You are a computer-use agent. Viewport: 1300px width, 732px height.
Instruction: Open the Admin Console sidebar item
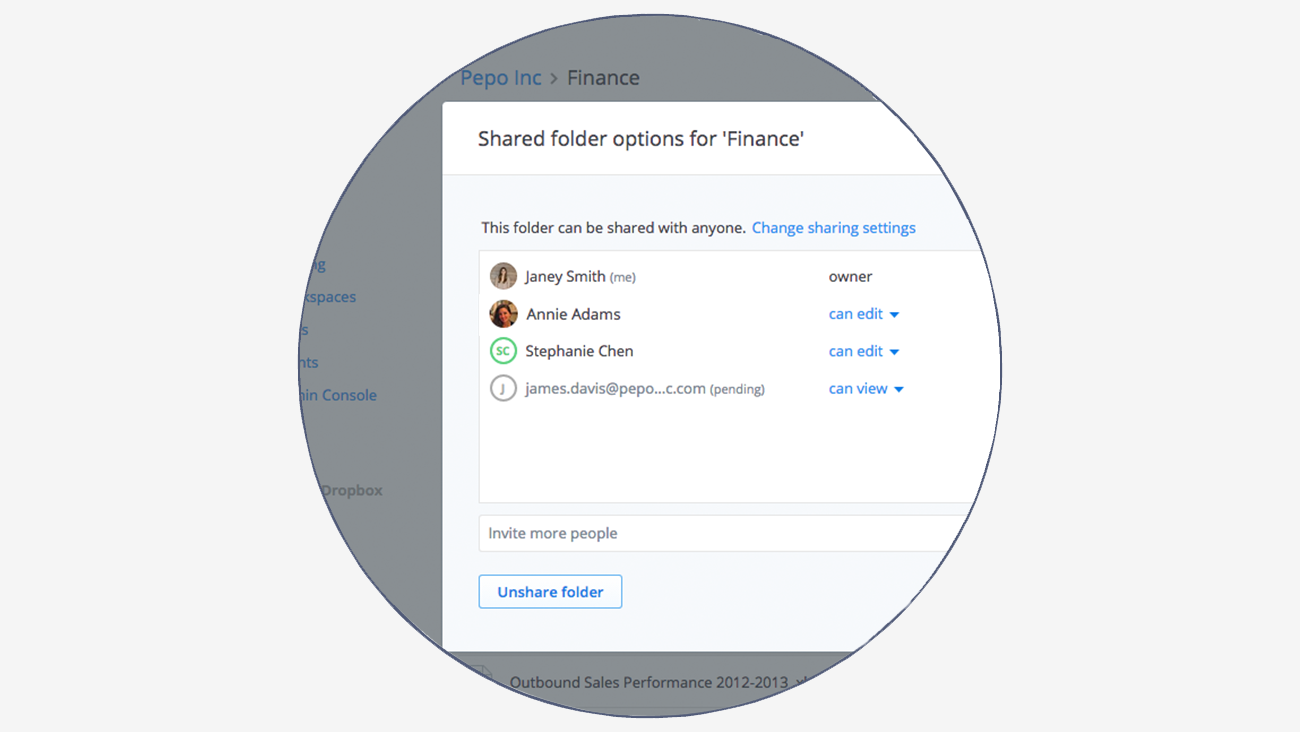point(338,395)
